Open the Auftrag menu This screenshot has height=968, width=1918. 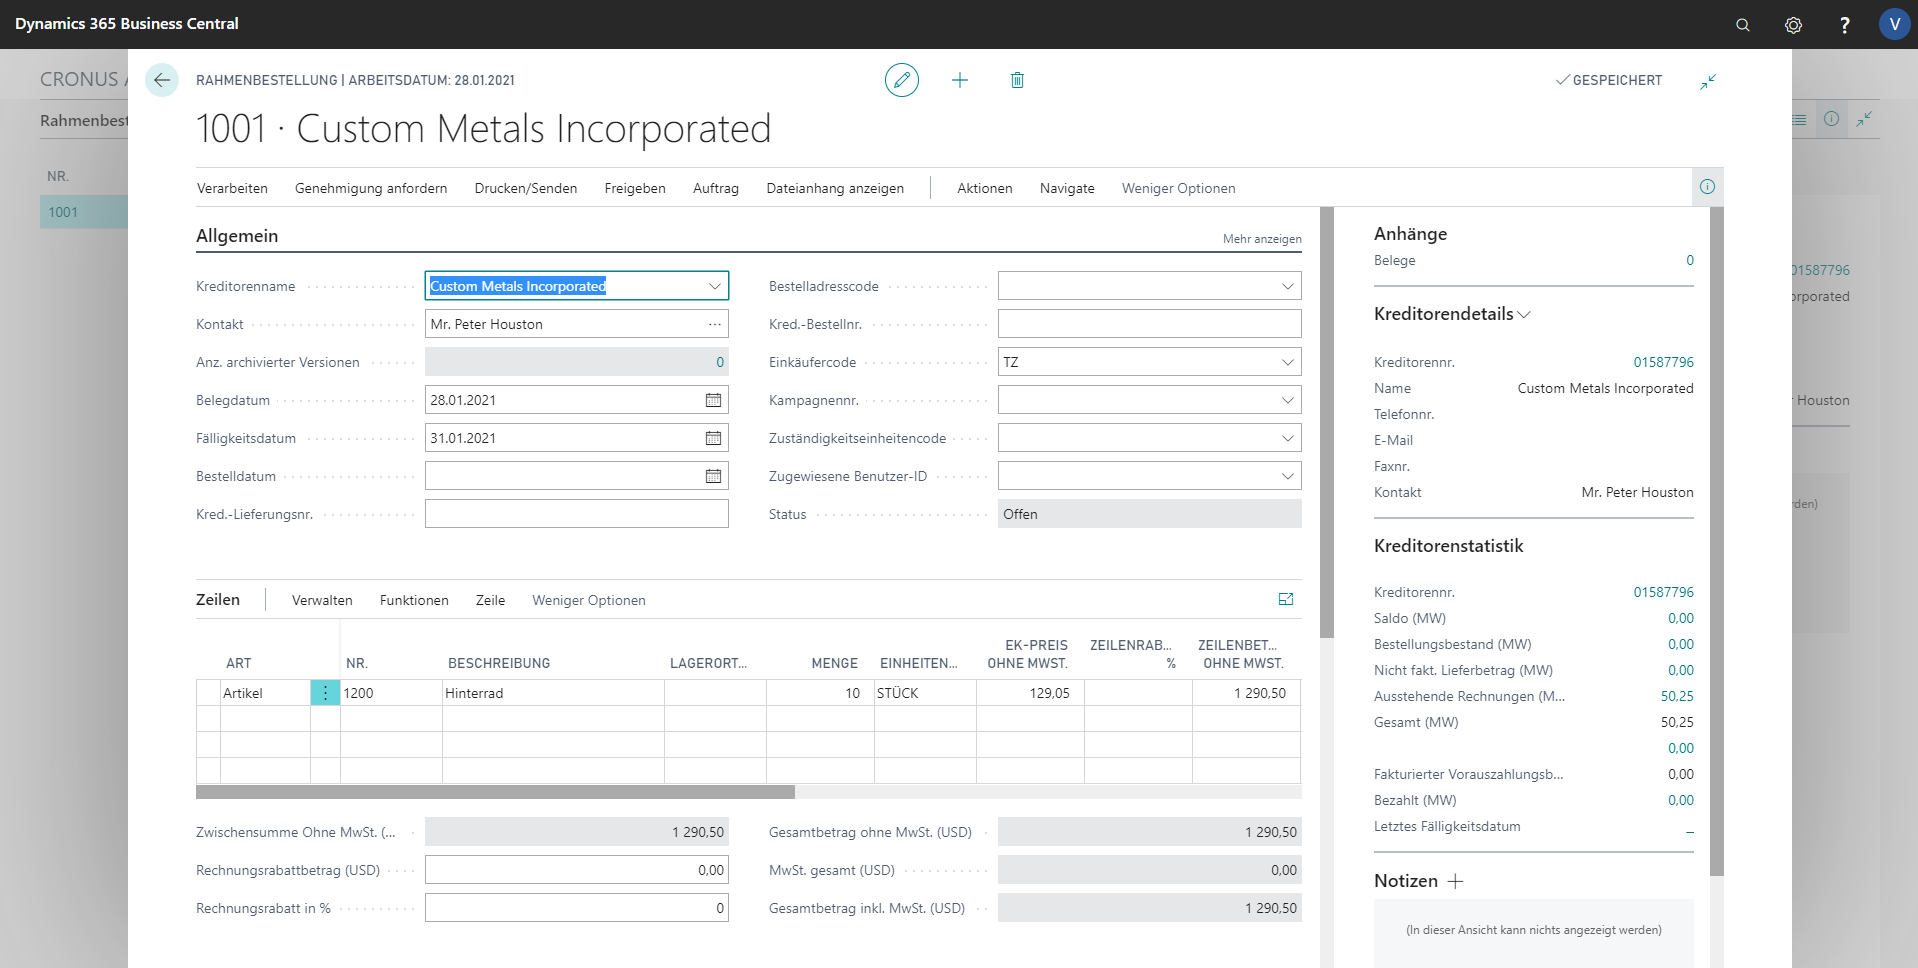pos(716,188)
